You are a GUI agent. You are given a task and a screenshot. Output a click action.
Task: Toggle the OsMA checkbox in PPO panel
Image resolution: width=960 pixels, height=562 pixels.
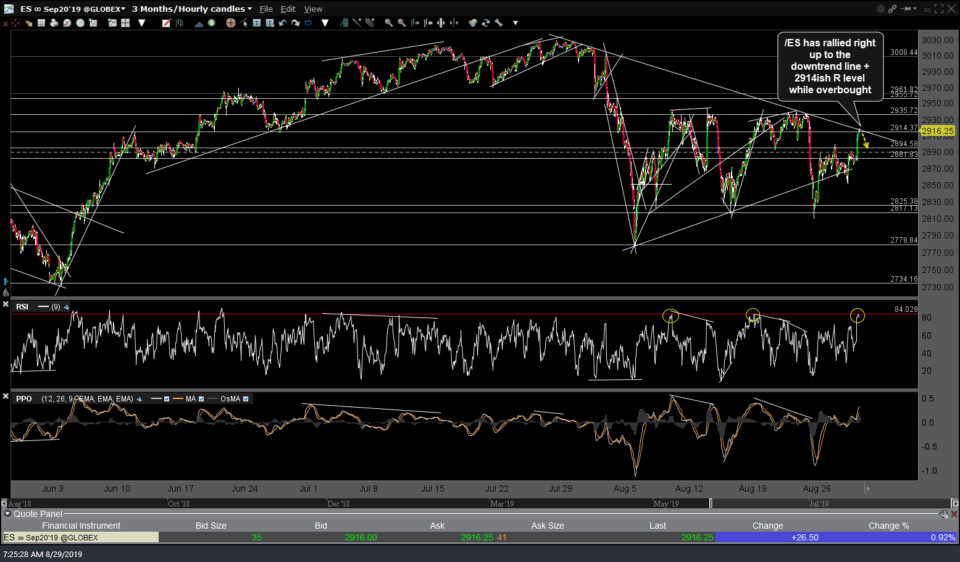point(246,399)
